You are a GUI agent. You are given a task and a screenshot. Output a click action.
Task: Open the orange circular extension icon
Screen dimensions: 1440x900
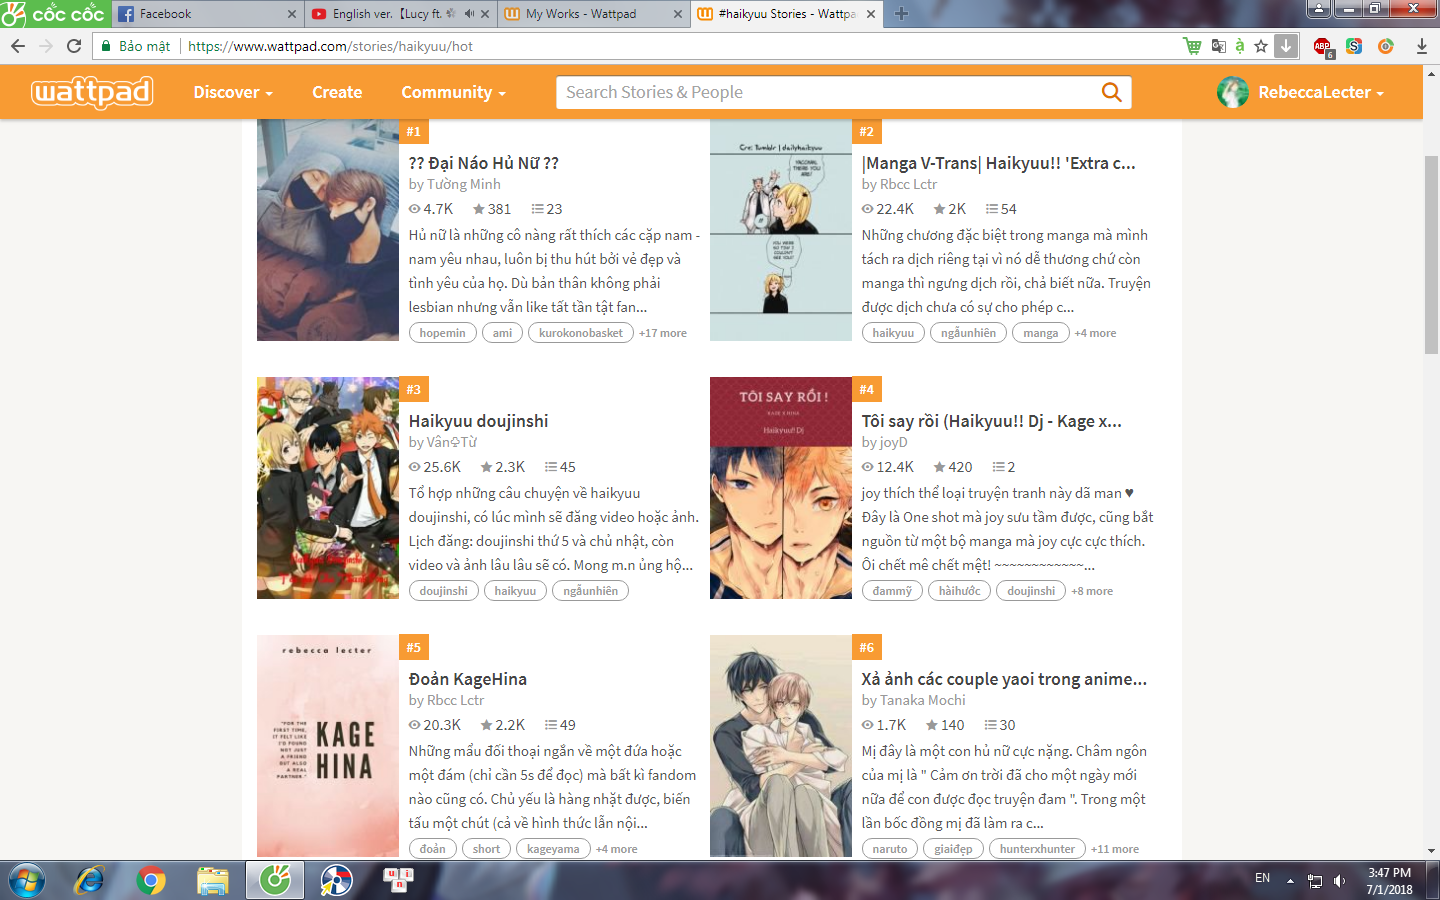[x=1386, y=46]
